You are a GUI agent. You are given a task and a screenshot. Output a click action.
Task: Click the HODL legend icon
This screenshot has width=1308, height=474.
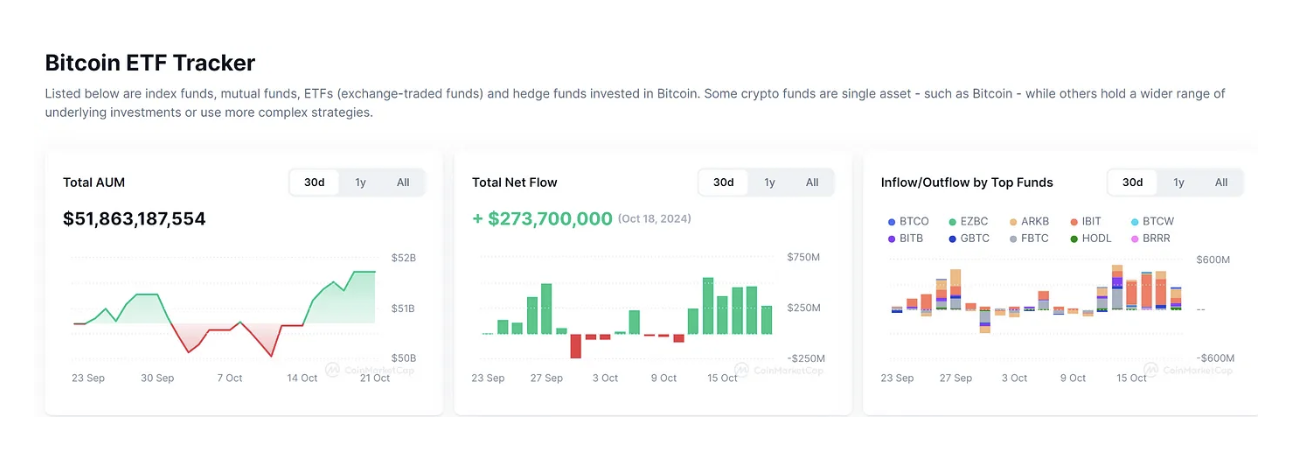coord(1074,239)
